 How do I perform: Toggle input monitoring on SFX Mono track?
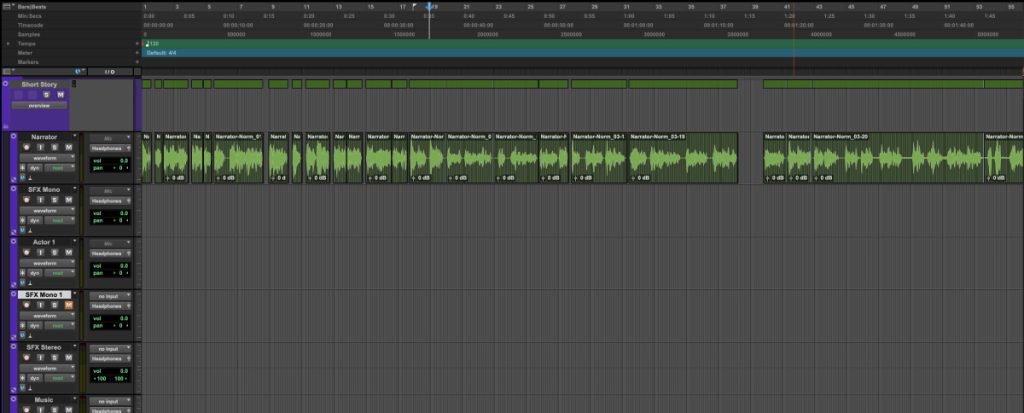click(x=40, y=200)
